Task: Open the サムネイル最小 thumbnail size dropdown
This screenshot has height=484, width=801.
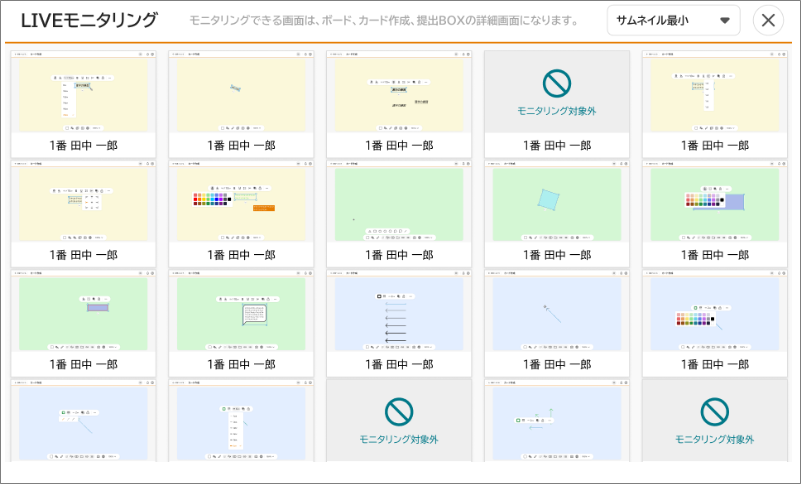Action: [673, 20]
